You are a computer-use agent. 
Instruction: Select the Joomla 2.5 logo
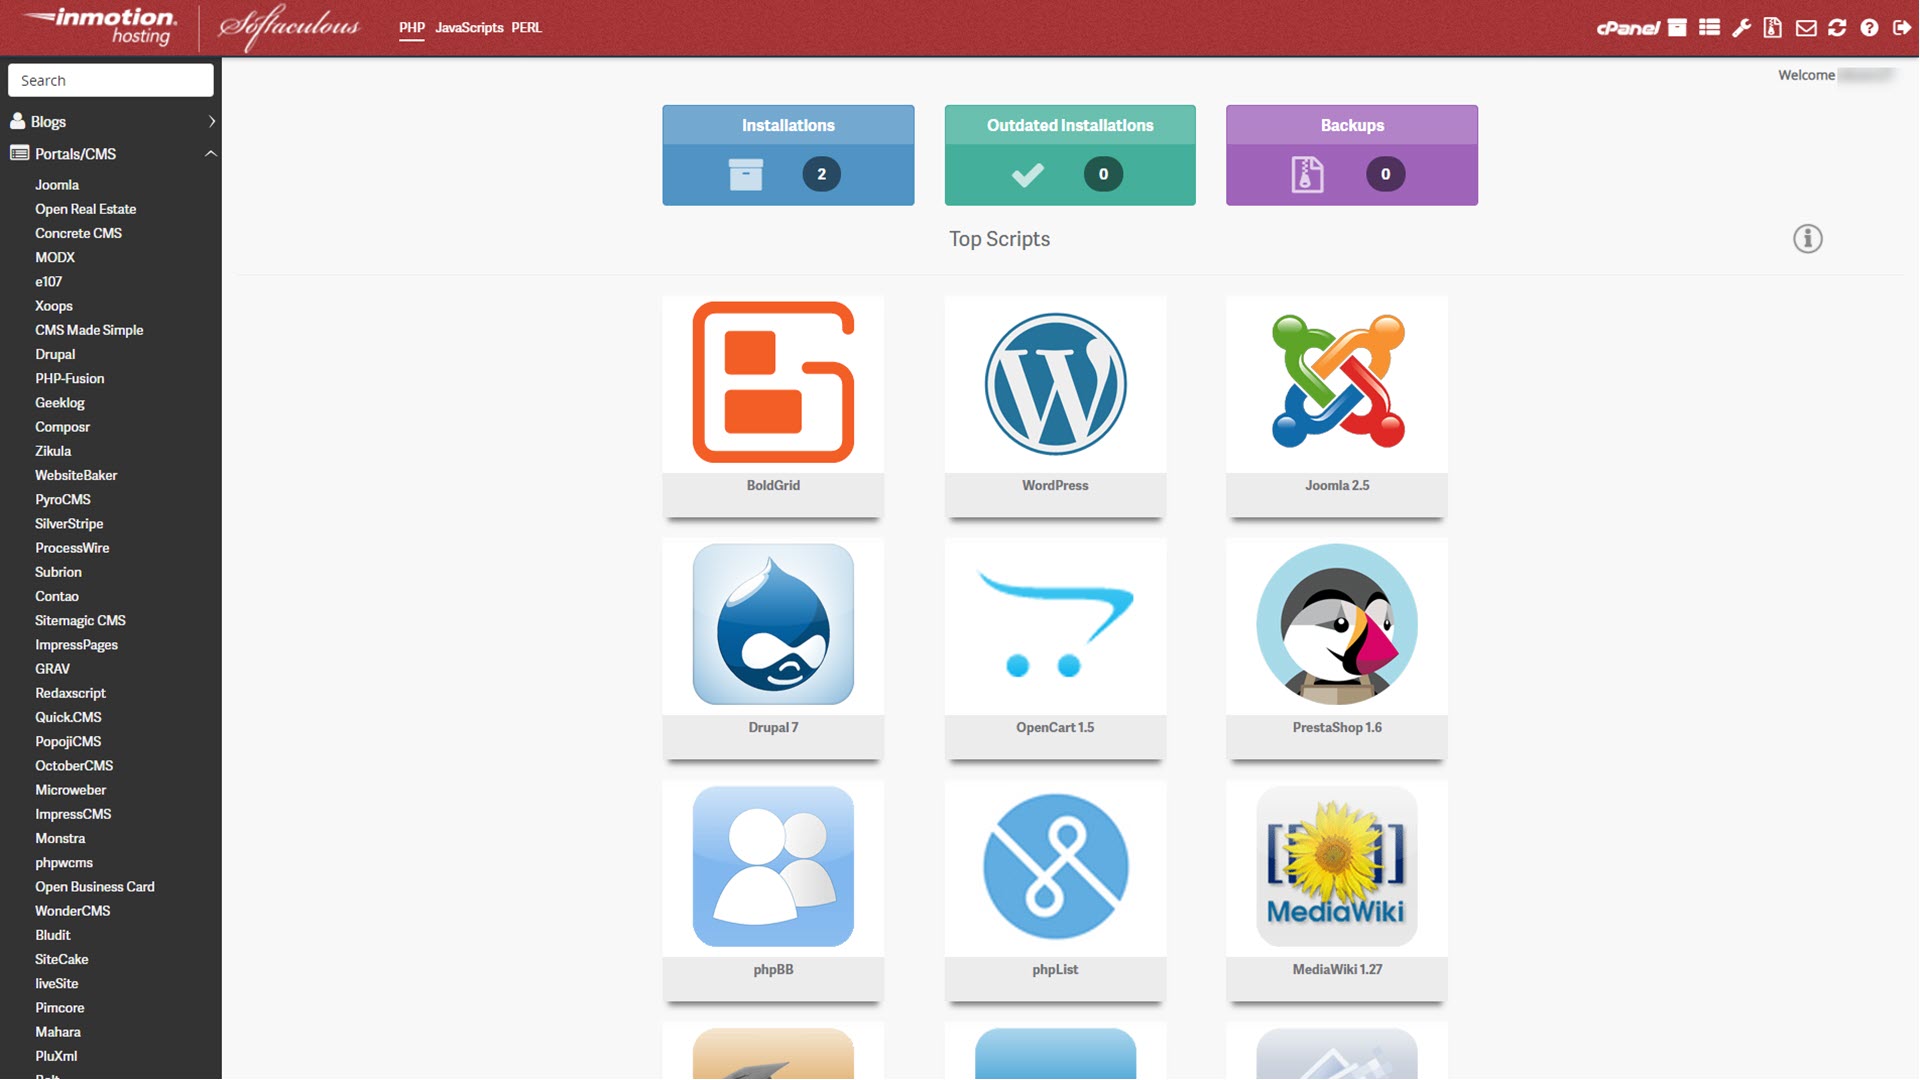pyautogui.click(x=1337, y=381)
